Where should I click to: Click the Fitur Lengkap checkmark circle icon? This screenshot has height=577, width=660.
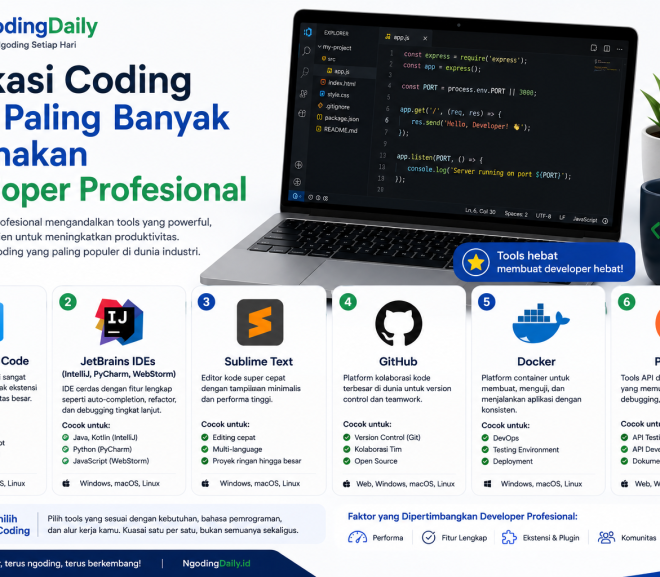pyautogui.click(x=428, y=537)
